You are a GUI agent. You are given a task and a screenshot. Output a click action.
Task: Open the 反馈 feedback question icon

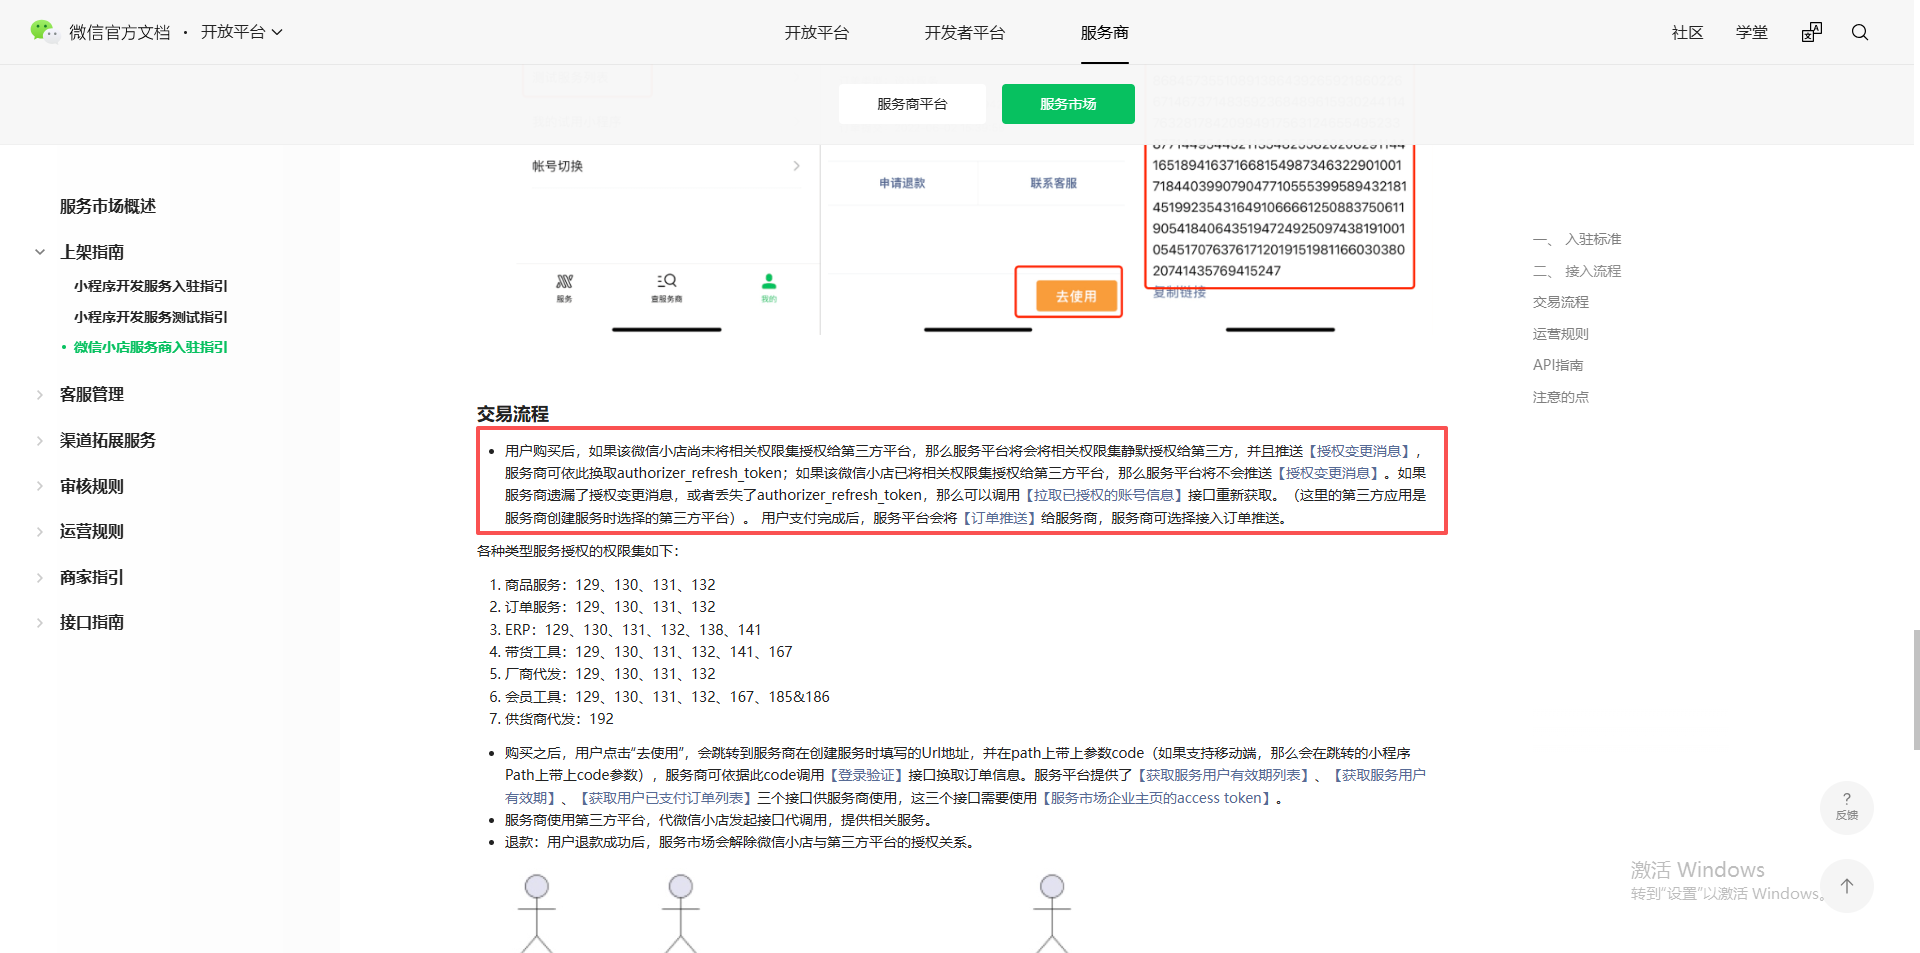(x=1847, y=806)
